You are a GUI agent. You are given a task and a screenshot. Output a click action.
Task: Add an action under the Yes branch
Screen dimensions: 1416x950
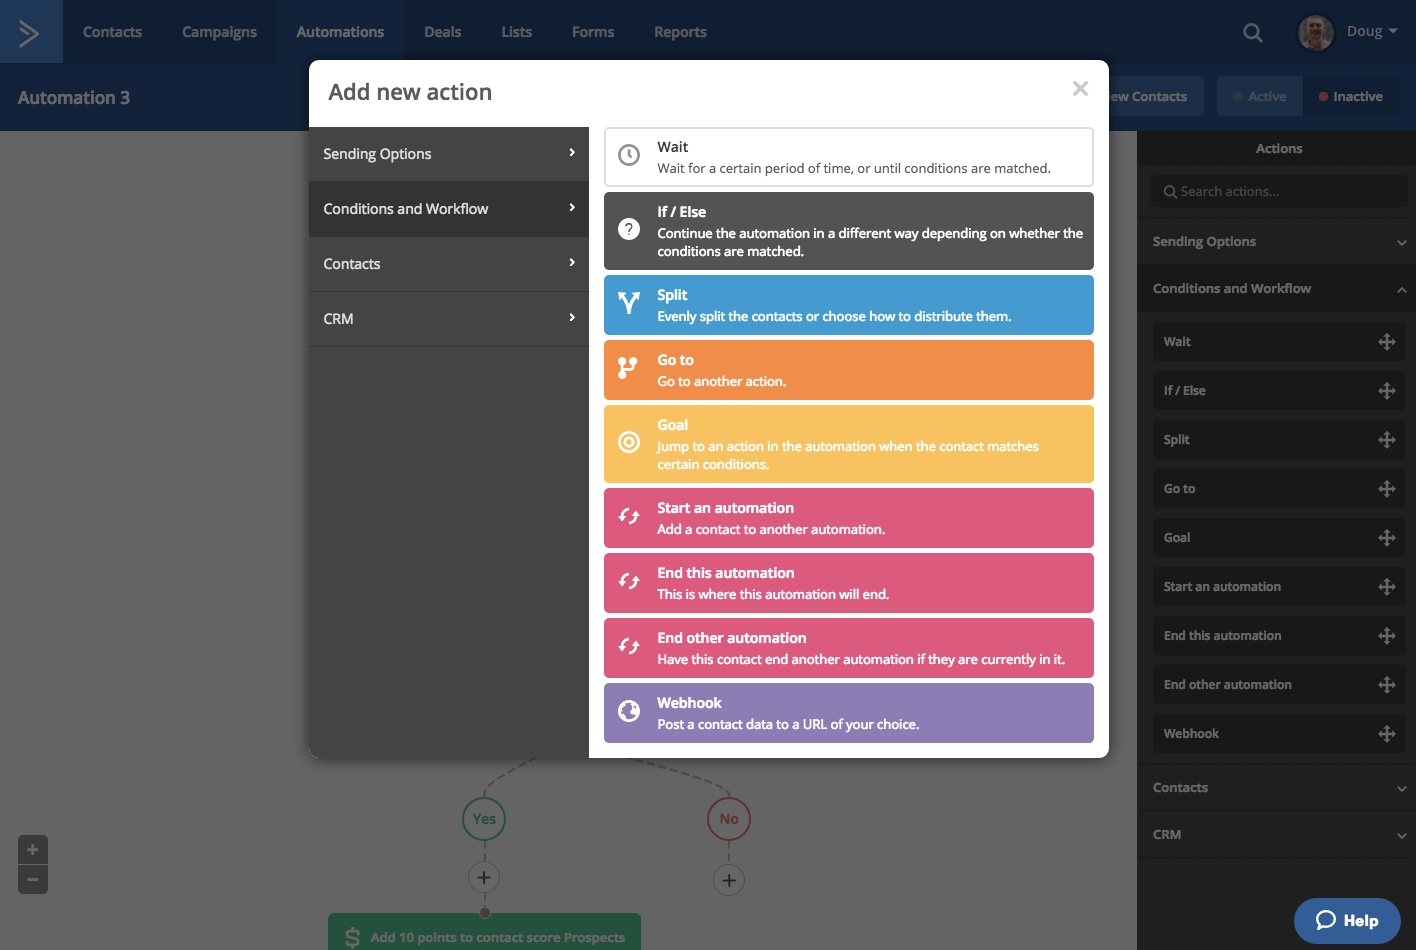coord(484,878)
